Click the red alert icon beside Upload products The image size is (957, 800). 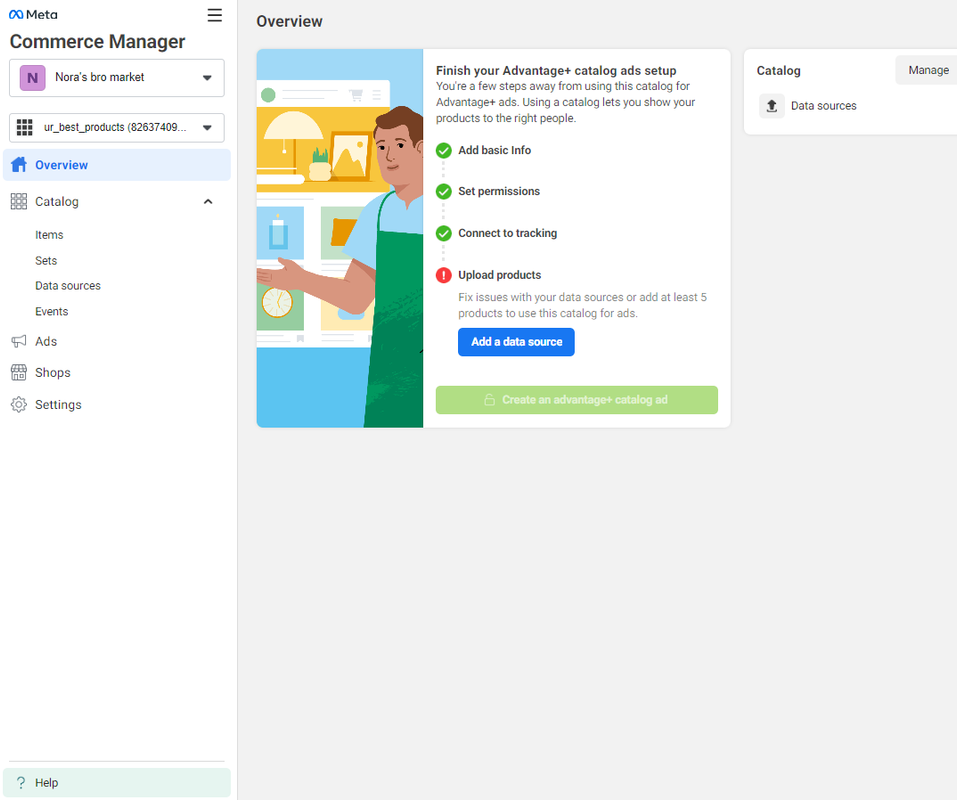point(444,275)
